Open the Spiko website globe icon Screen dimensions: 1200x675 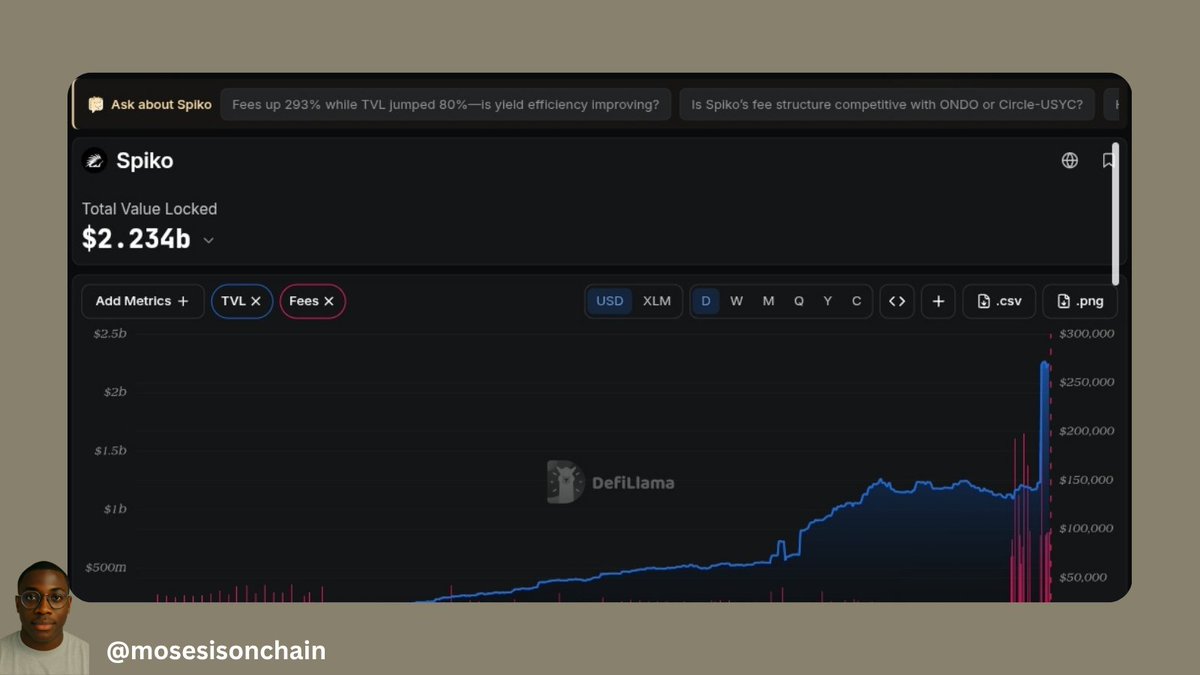coord(1070,160)
